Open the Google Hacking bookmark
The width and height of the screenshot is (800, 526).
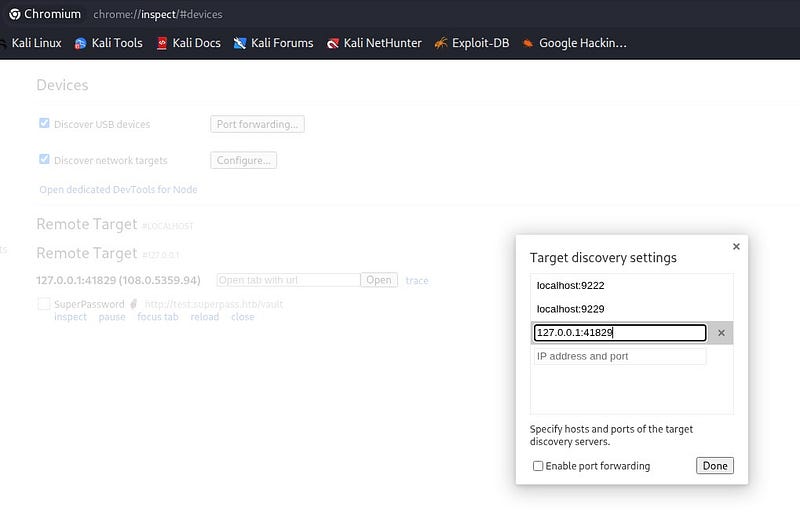pyautogui.click(x=574, y=43)
